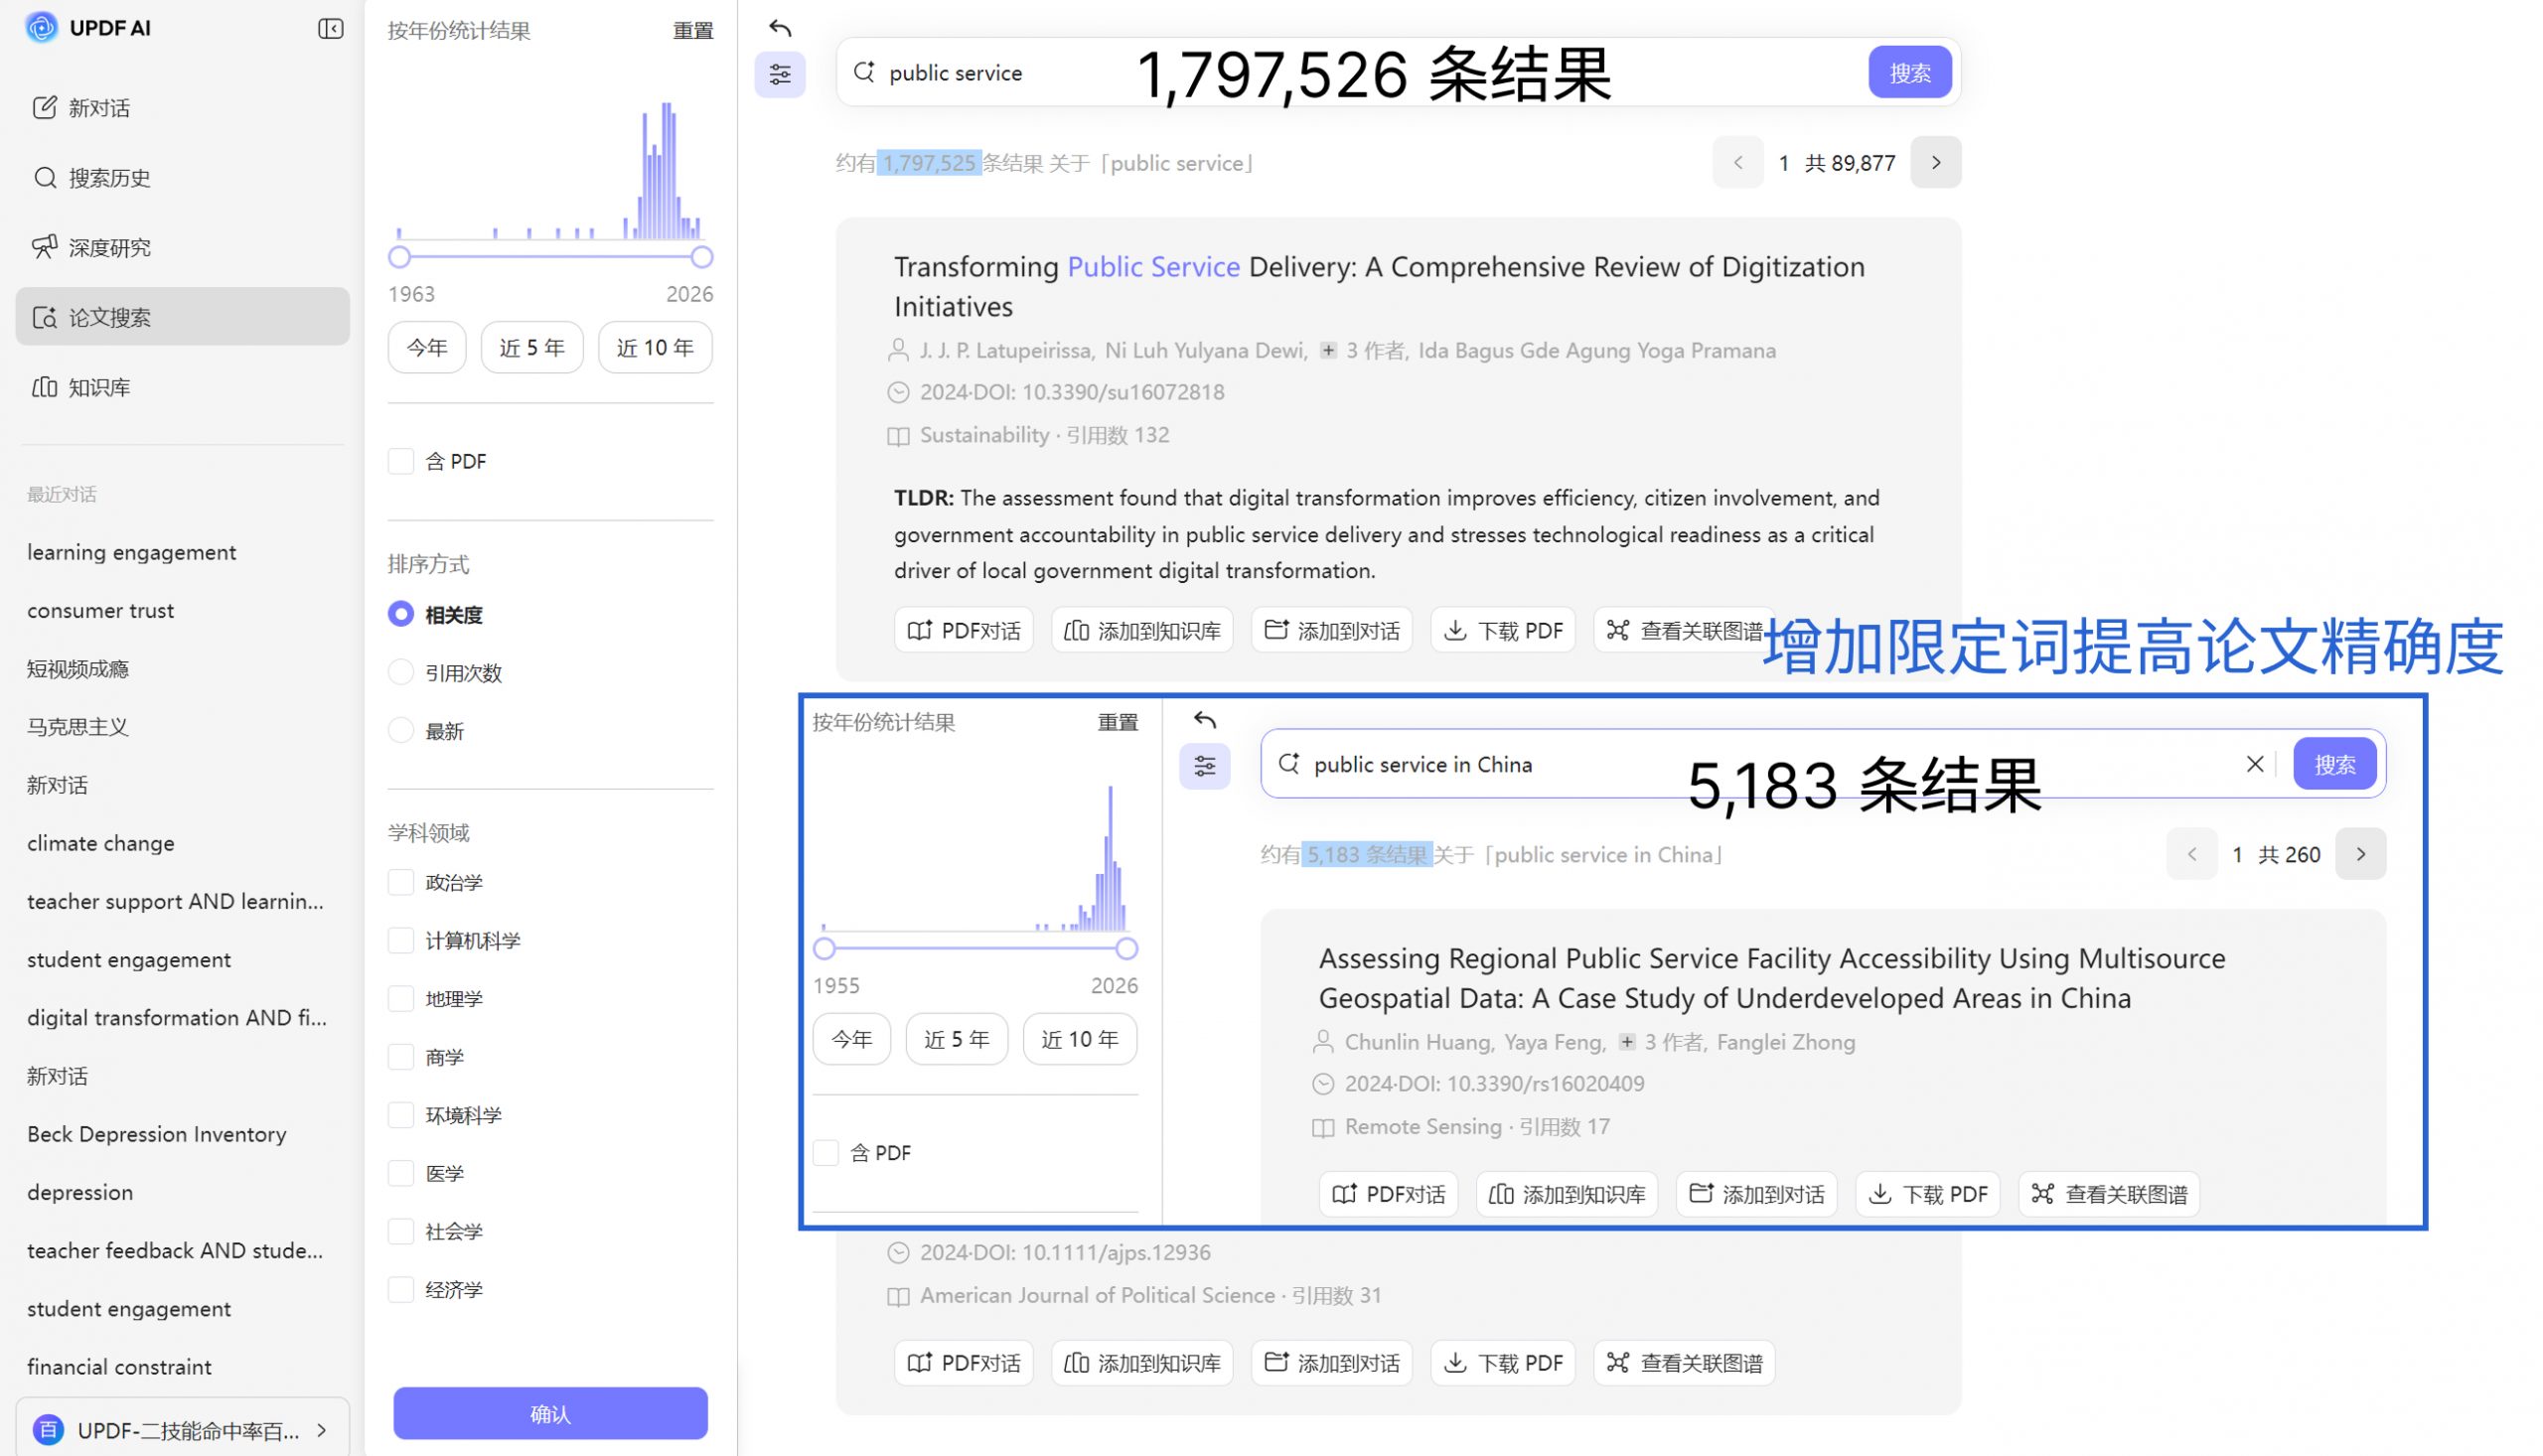
Task: Check the 政治学 subject box
Action: coord(401,882)
